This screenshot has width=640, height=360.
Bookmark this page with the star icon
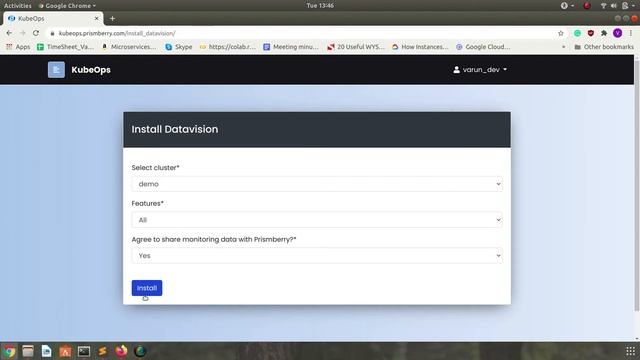pos(561,33)
